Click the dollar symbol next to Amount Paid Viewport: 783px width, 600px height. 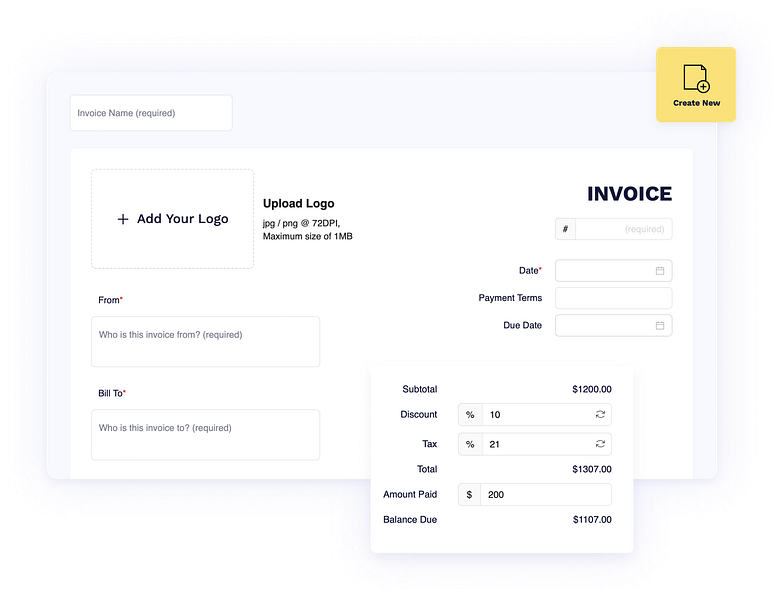coord(469,494)
